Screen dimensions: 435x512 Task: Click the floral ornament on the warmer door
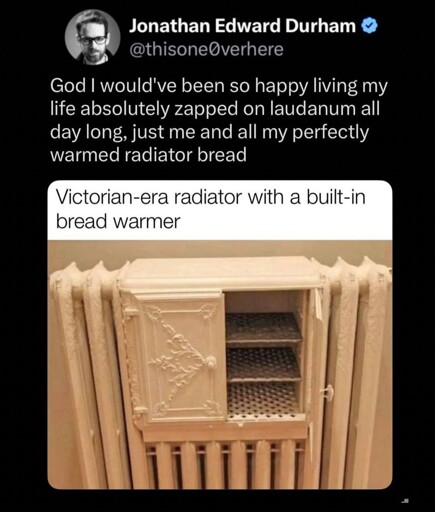178,359
